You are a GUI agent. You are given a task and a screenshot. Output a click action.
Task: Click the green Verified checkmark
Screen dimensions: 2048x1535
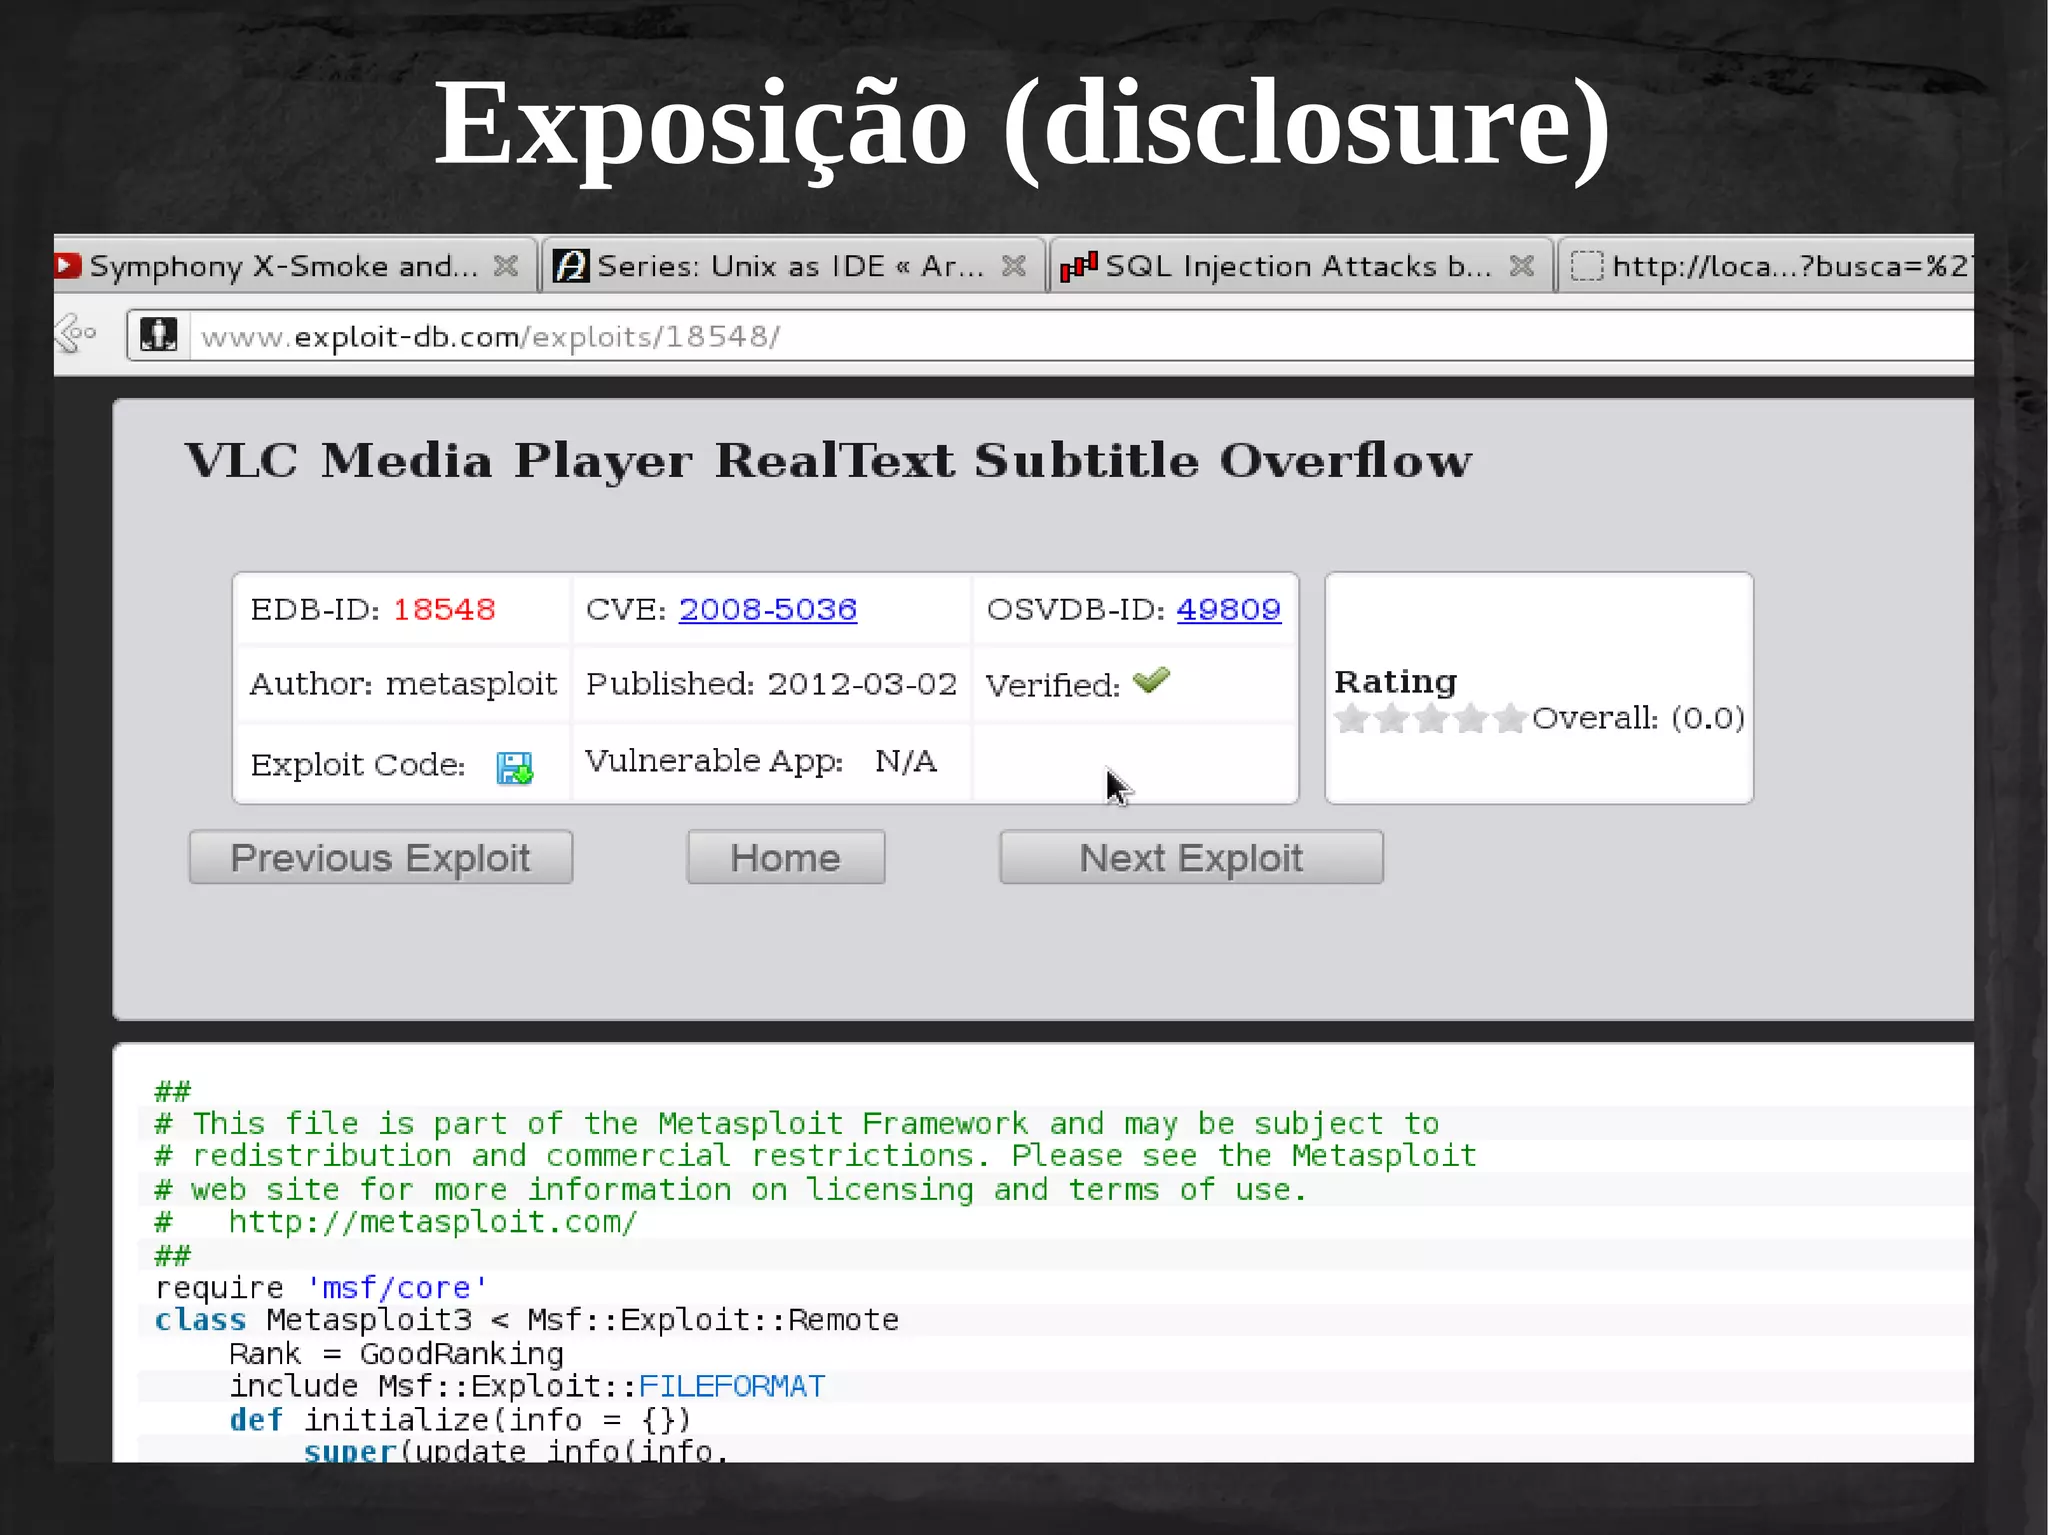pyautogui.click(x=1151, y=681)
